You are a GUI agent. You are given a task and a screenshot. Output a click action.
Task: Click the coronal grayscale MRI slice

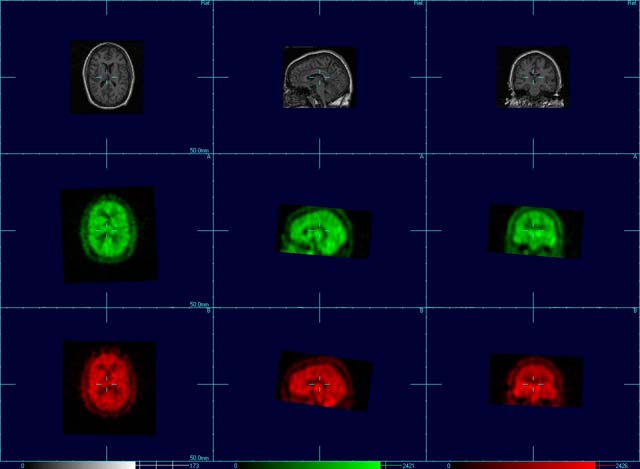(532, 77)
